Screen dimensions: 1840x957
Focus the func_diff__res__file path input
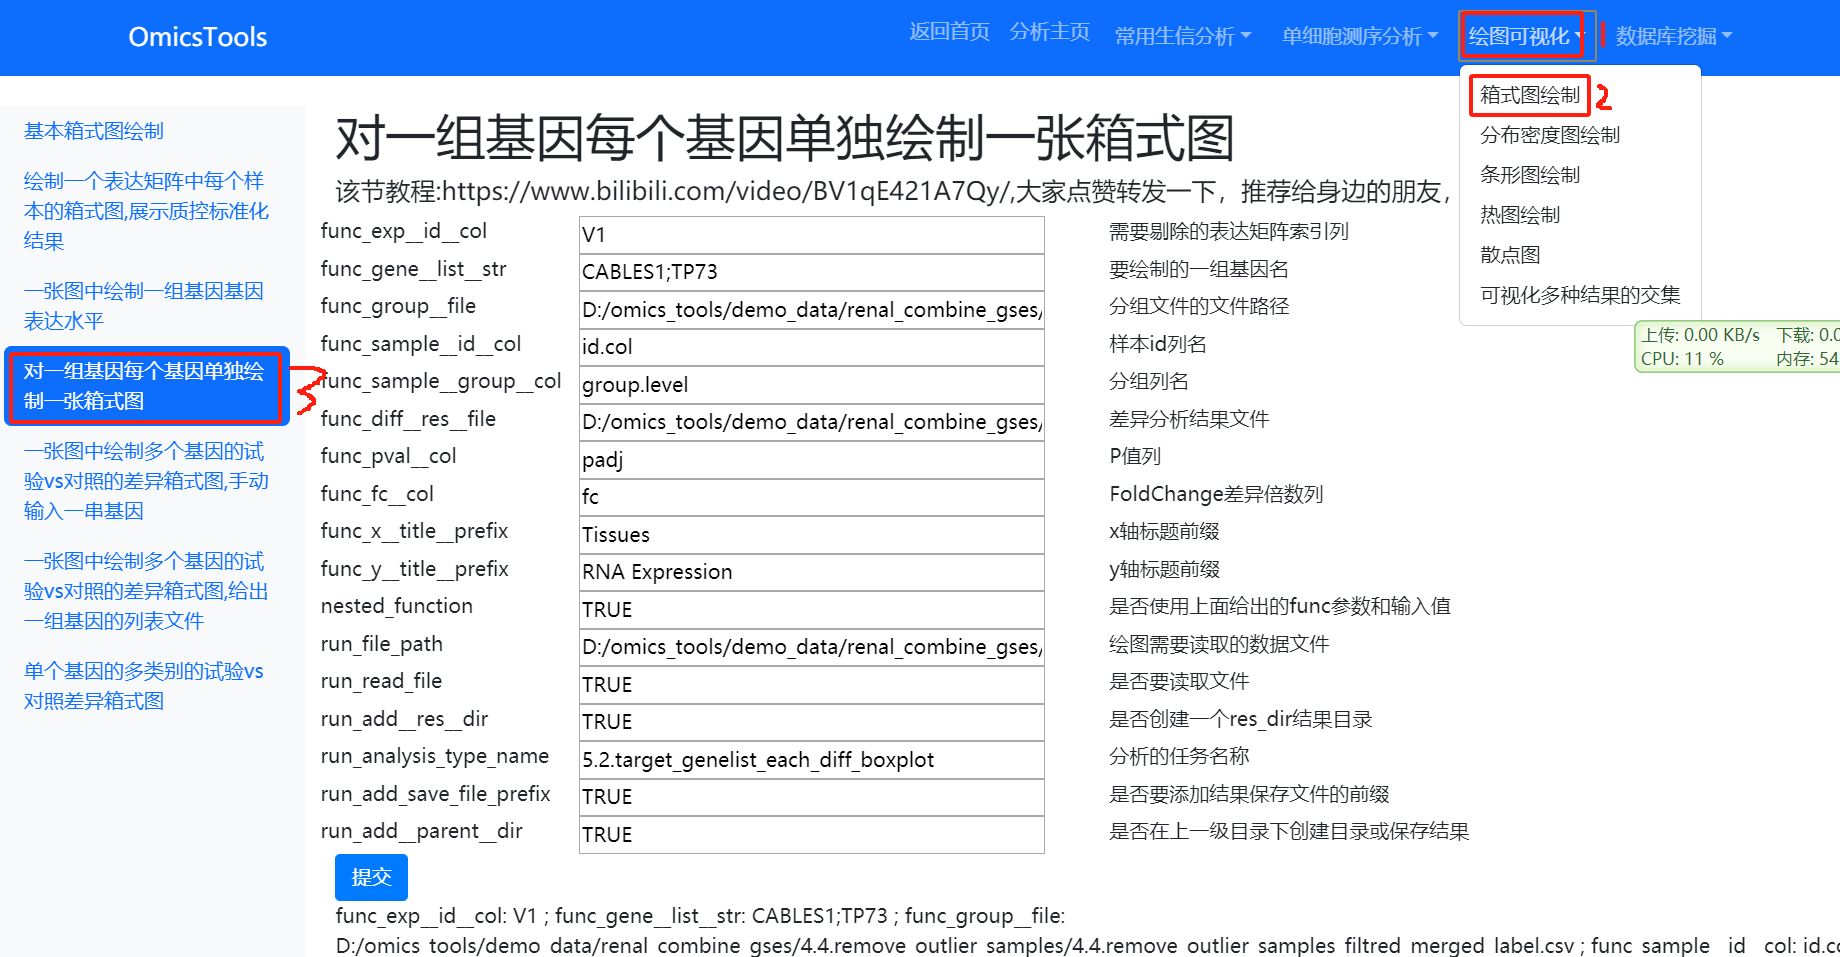click(811, 422)
